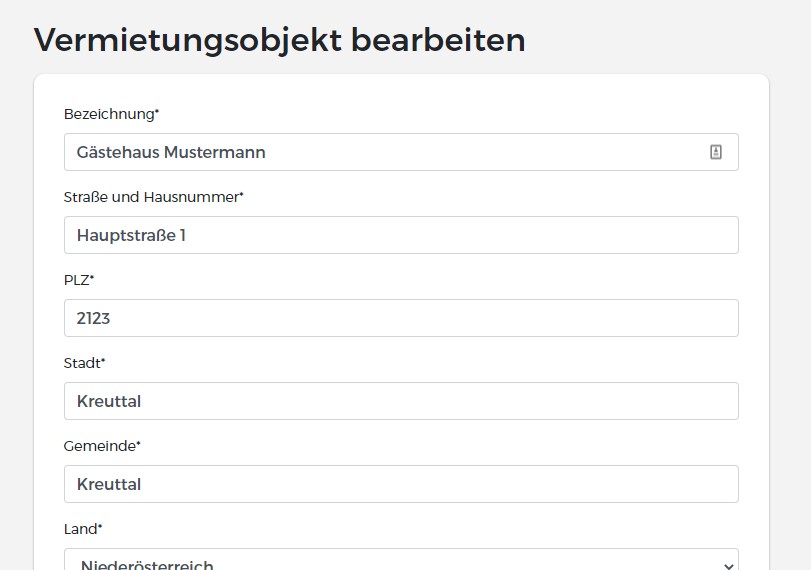The height and width of the screenshot is (570, 811).
Task: Click the Straße und Hausnummer label
Action: (x=153, y=197)
